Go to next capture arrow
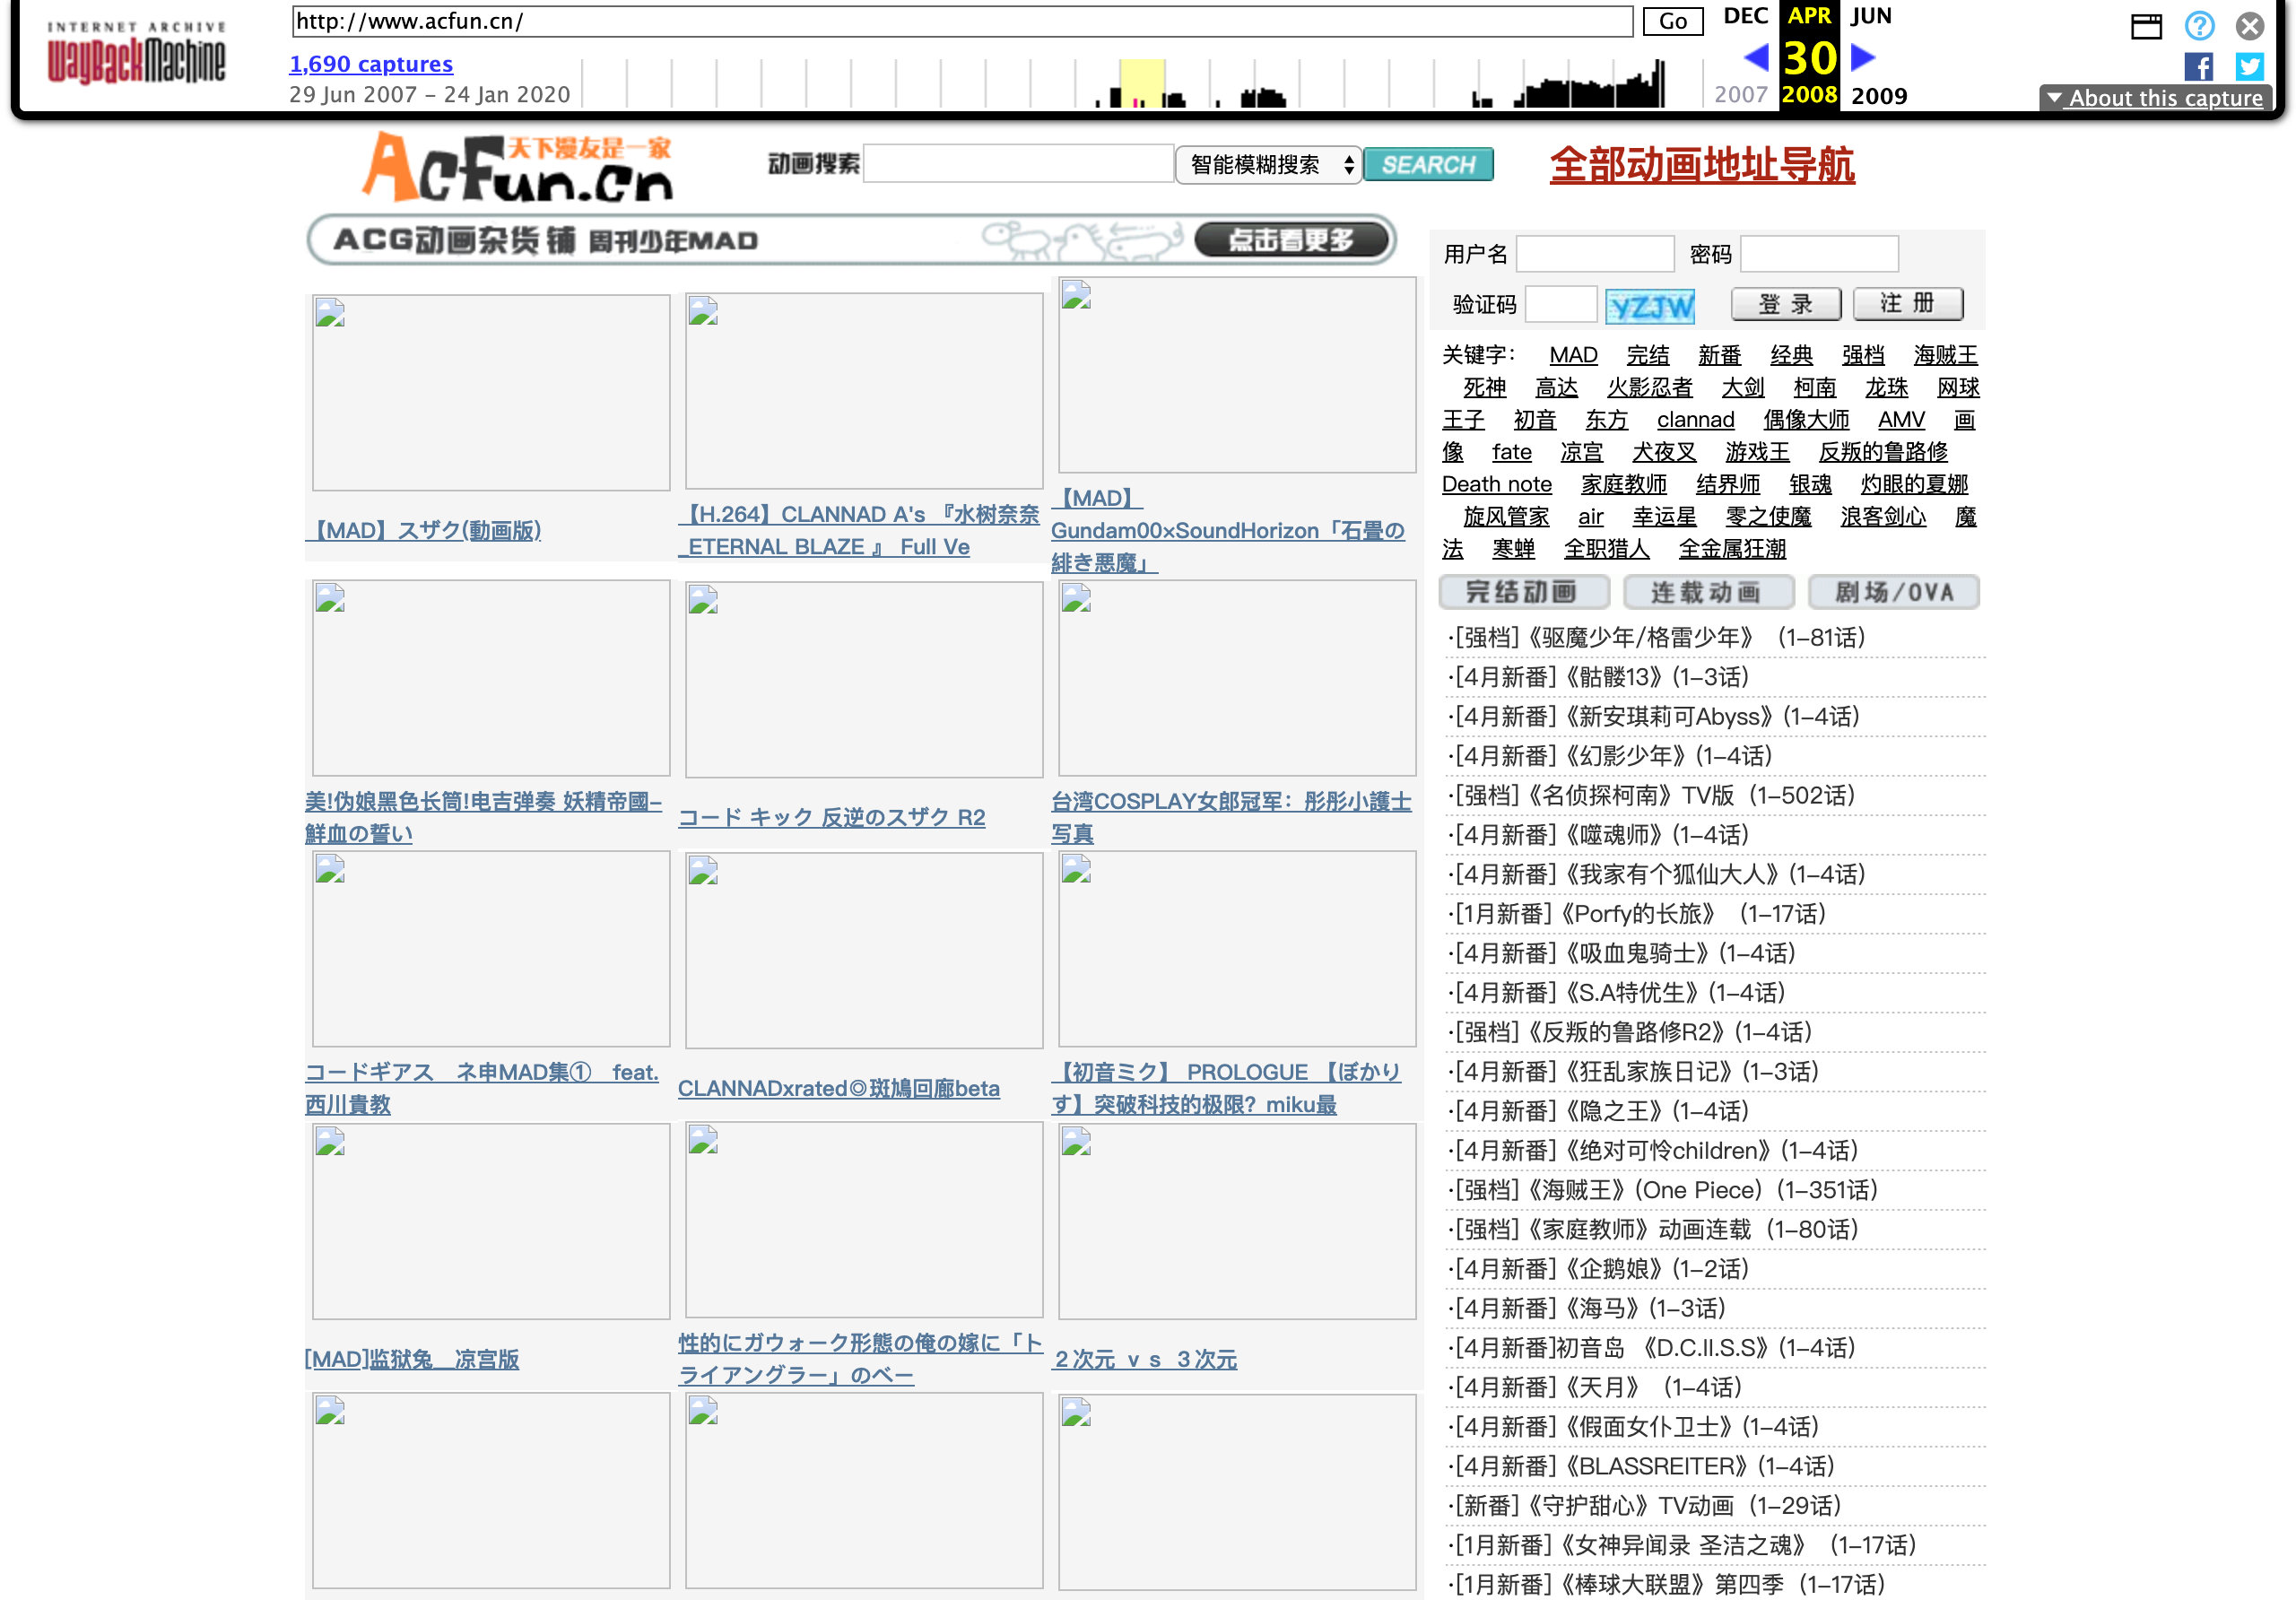 pos(1863,57)
